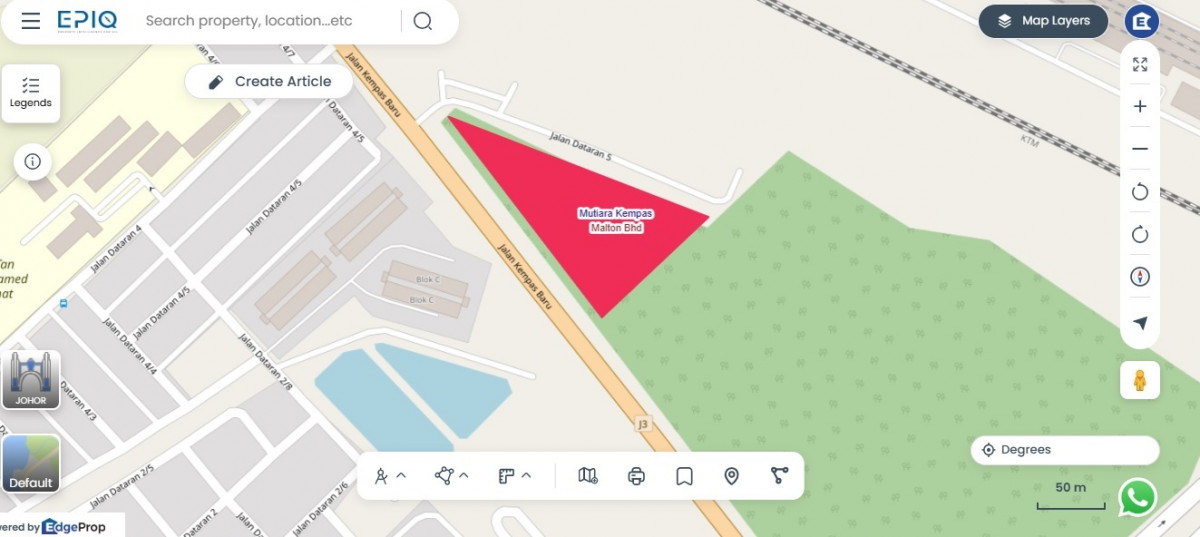Select the location pin tool

(x=732, y=476)
